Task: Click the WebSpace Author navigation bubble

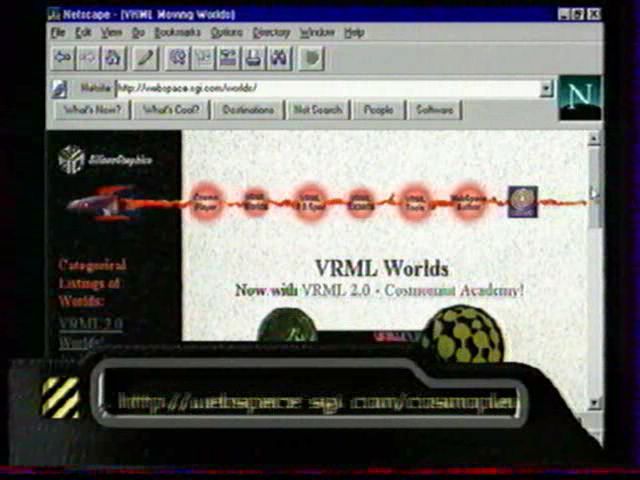Action: (468, 202)
